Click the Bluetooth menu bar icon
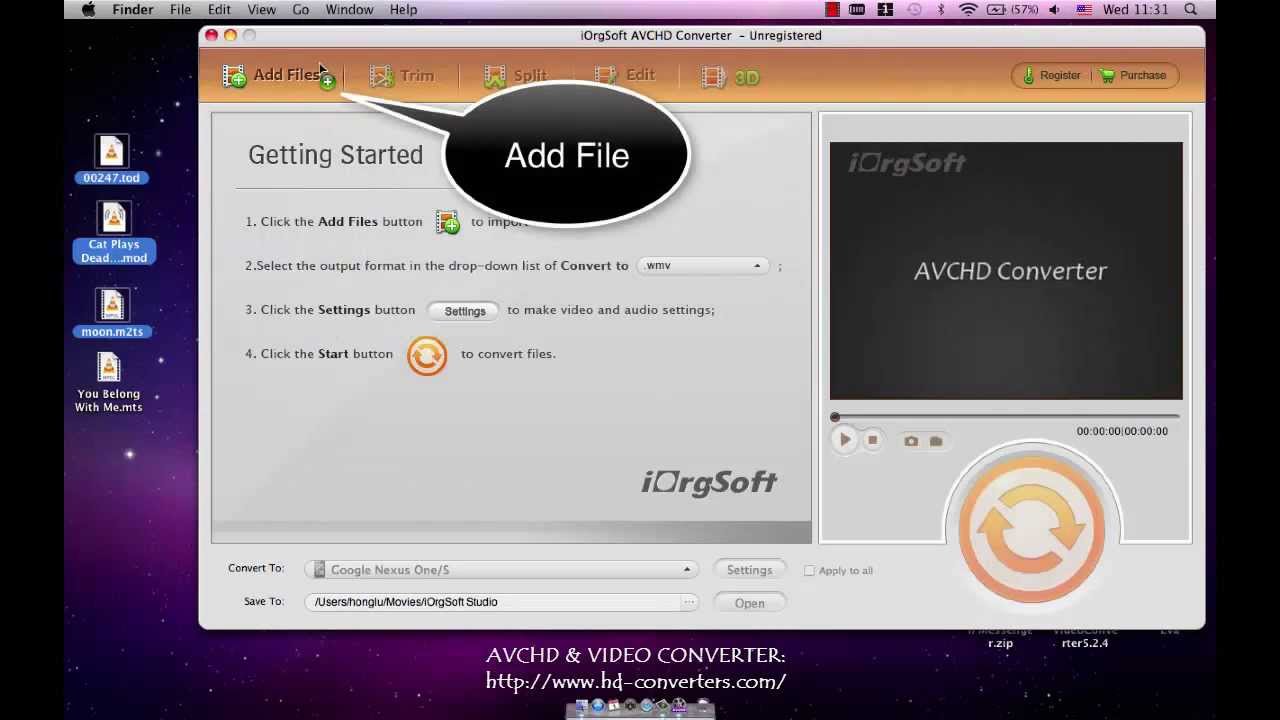Image resolution: width=1280 pixels, height=720 pixels. pos(940,10)
